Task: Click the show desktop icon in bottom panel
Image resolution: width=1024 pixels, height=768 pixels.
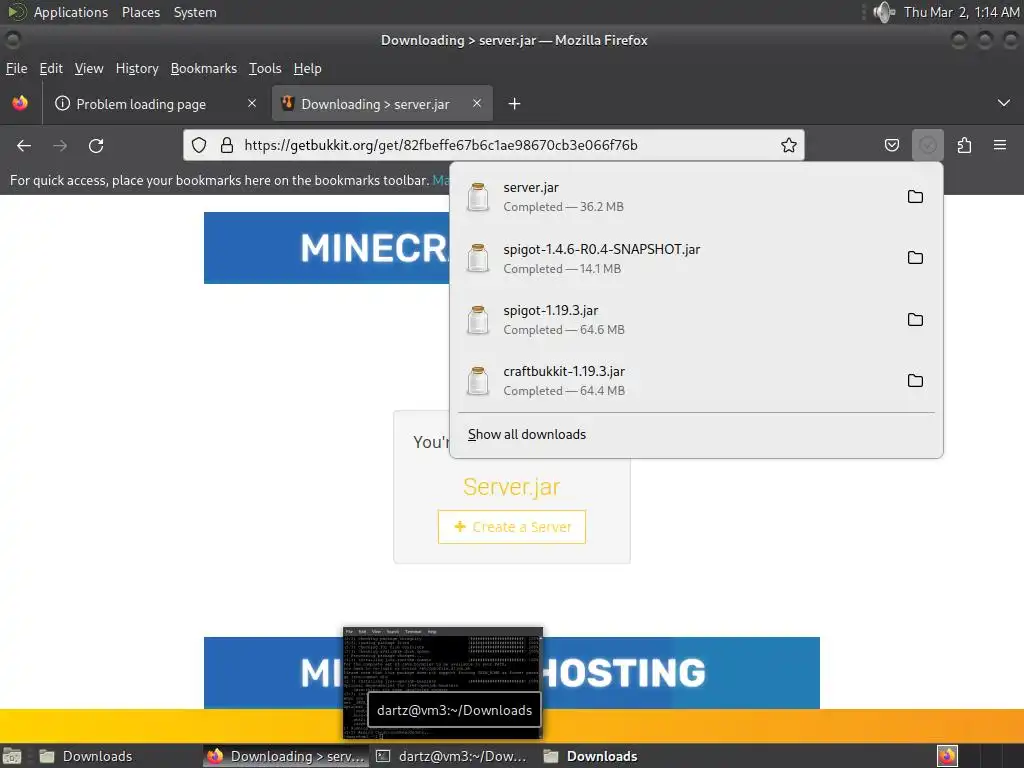Action: pos(12,756)
